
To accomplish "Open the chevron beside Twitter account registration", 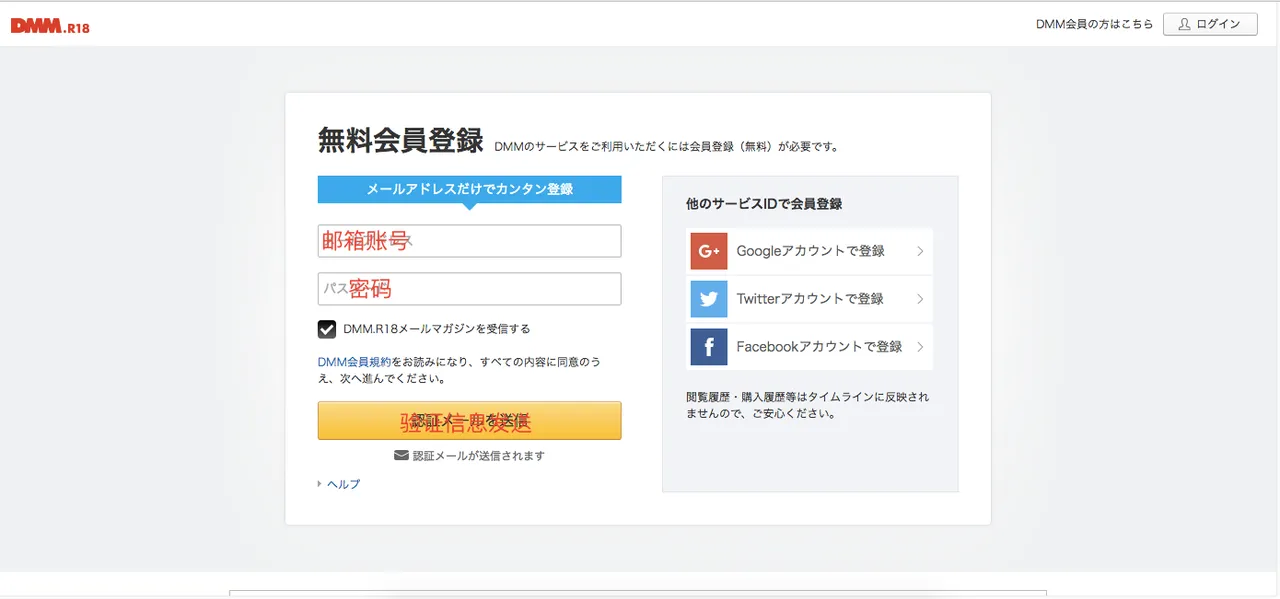I will coord(920,299).
